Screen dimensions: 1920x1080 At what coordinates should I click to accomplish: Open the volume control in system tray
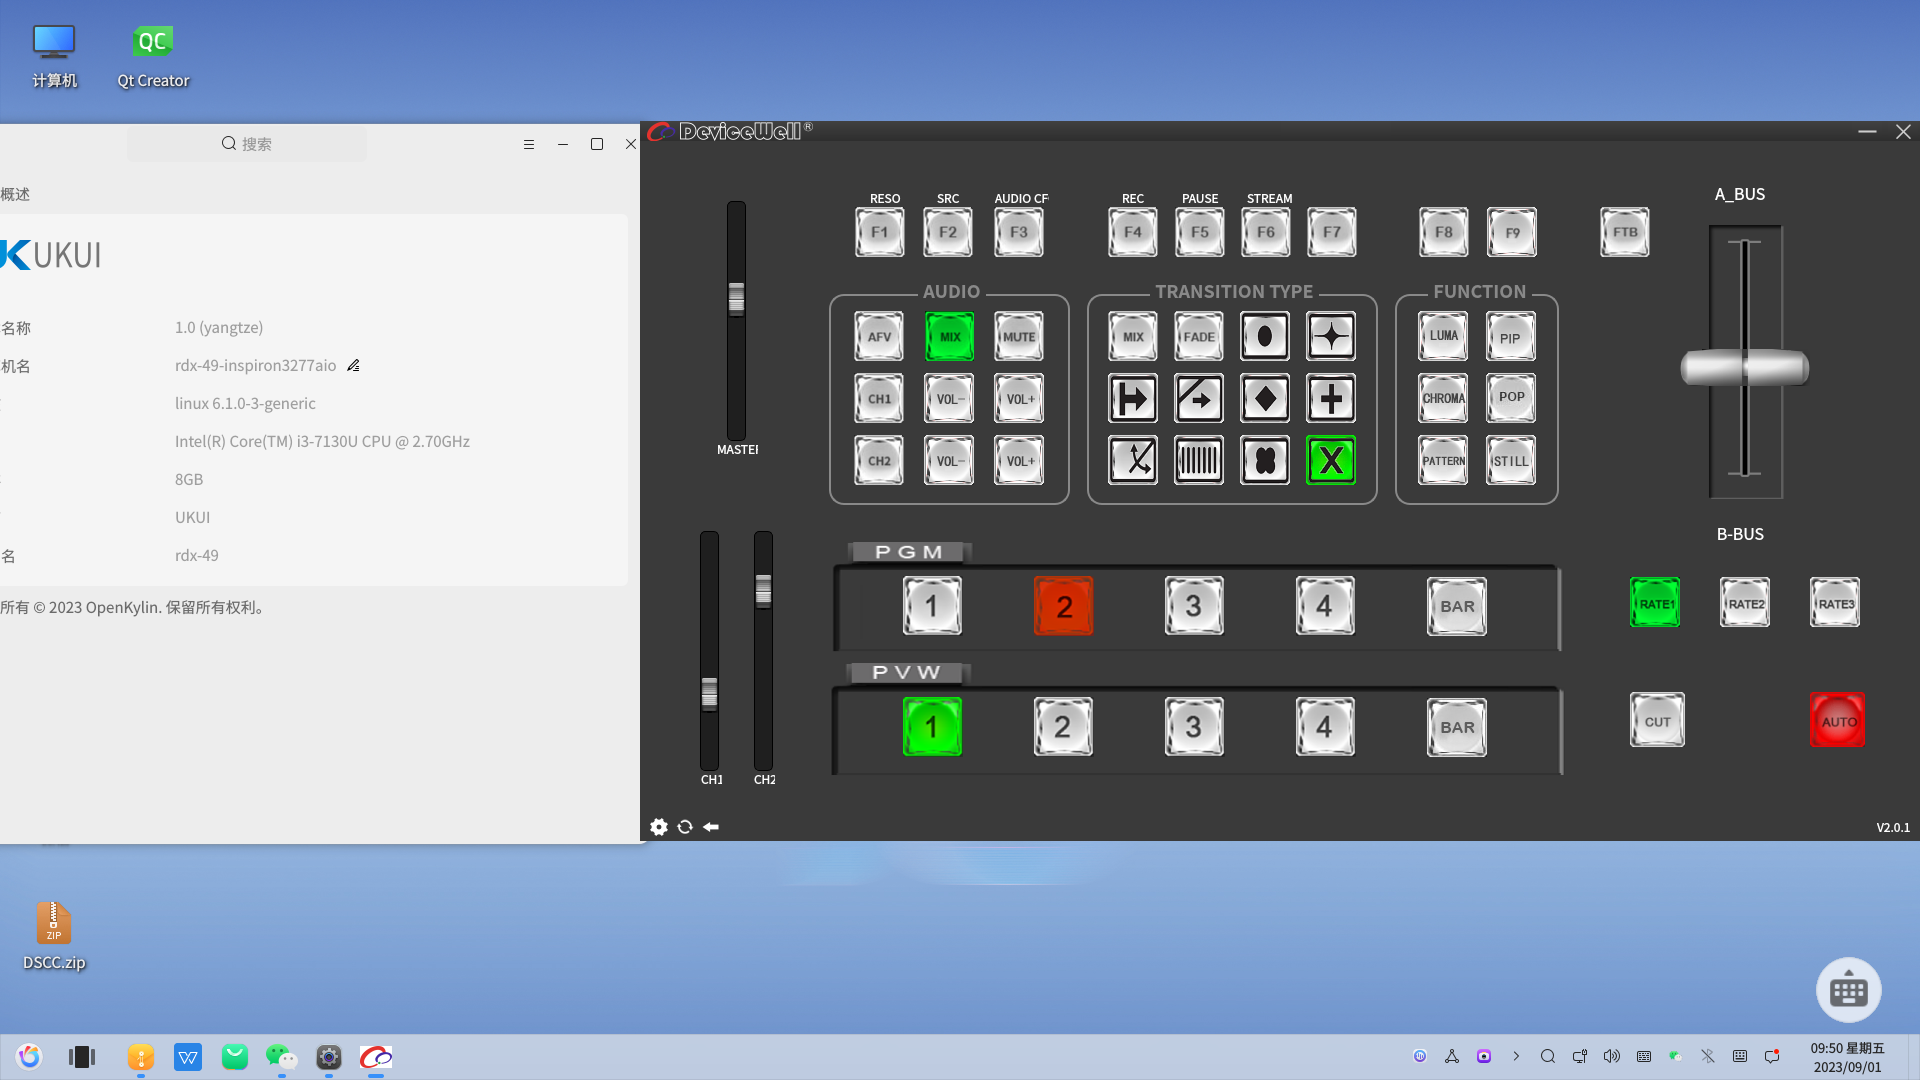coord(1612,1056)
